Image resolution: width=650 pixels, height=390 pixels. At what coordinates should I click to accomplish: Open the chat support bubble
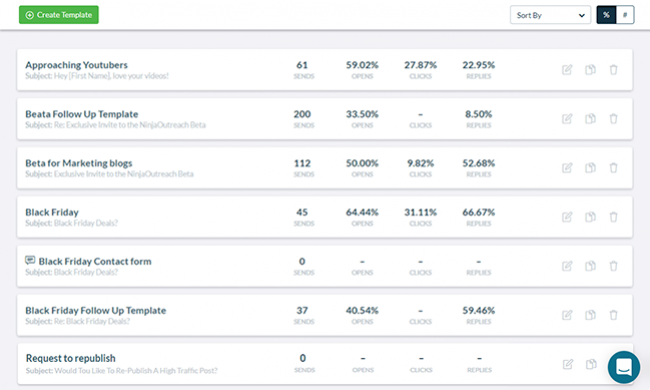(624, 367)
